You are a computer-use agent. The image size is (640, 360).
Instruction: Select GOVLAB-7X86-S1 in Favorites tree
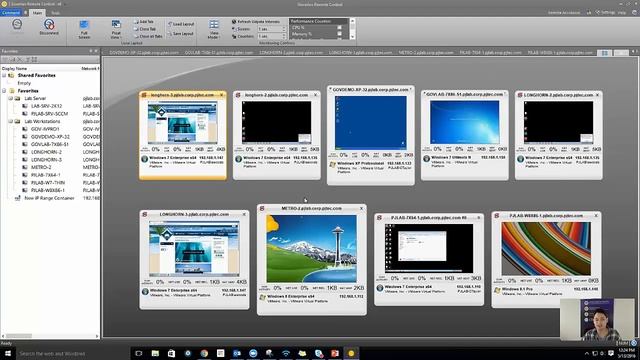pyautogui.click(x=50, y=144)
